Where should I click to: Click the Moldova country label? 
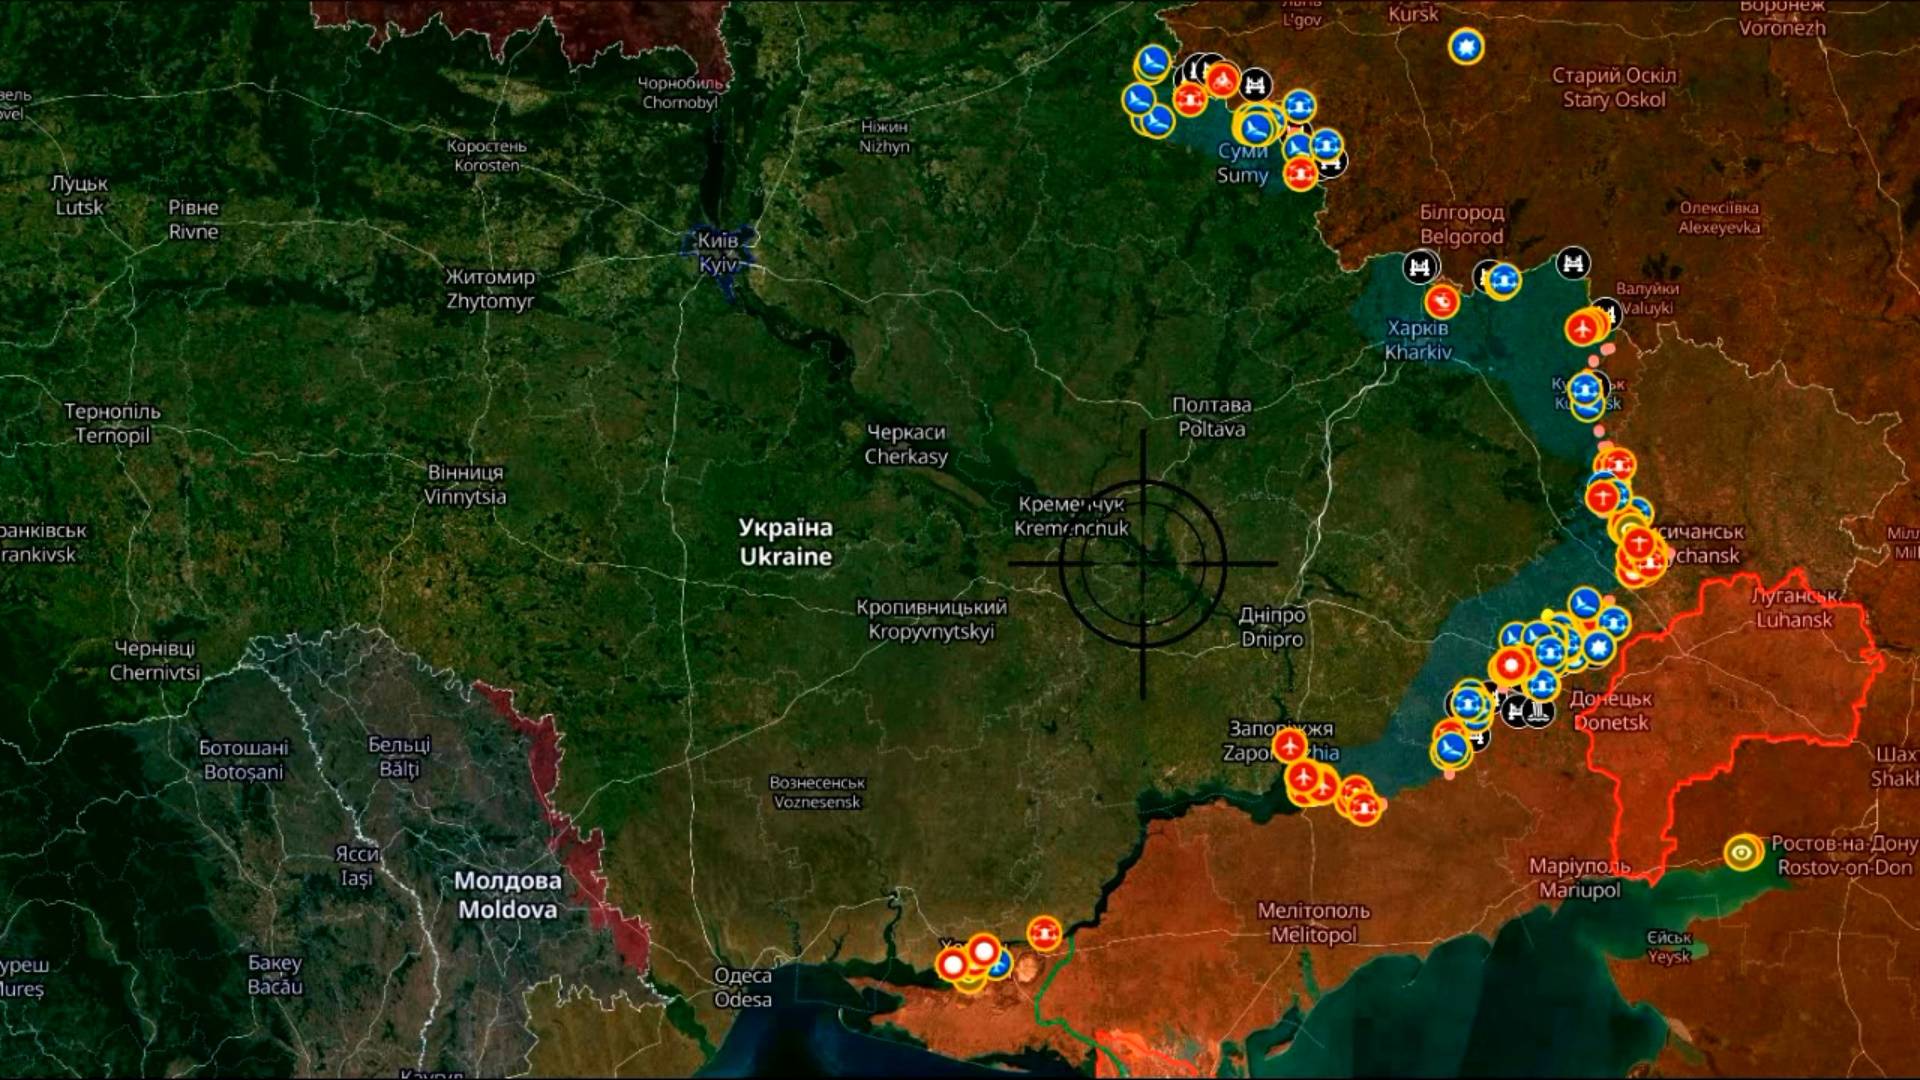point(507,895)
